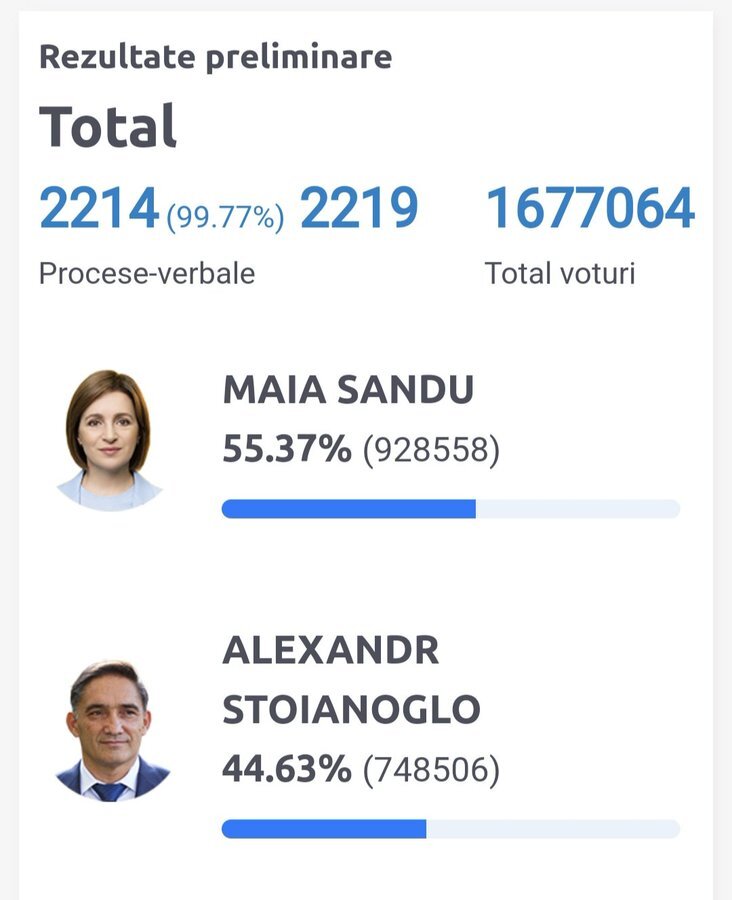Click the filled part of Sandu's progress bar
Viewport: 732px width, 900px height.
pos(348,509)
